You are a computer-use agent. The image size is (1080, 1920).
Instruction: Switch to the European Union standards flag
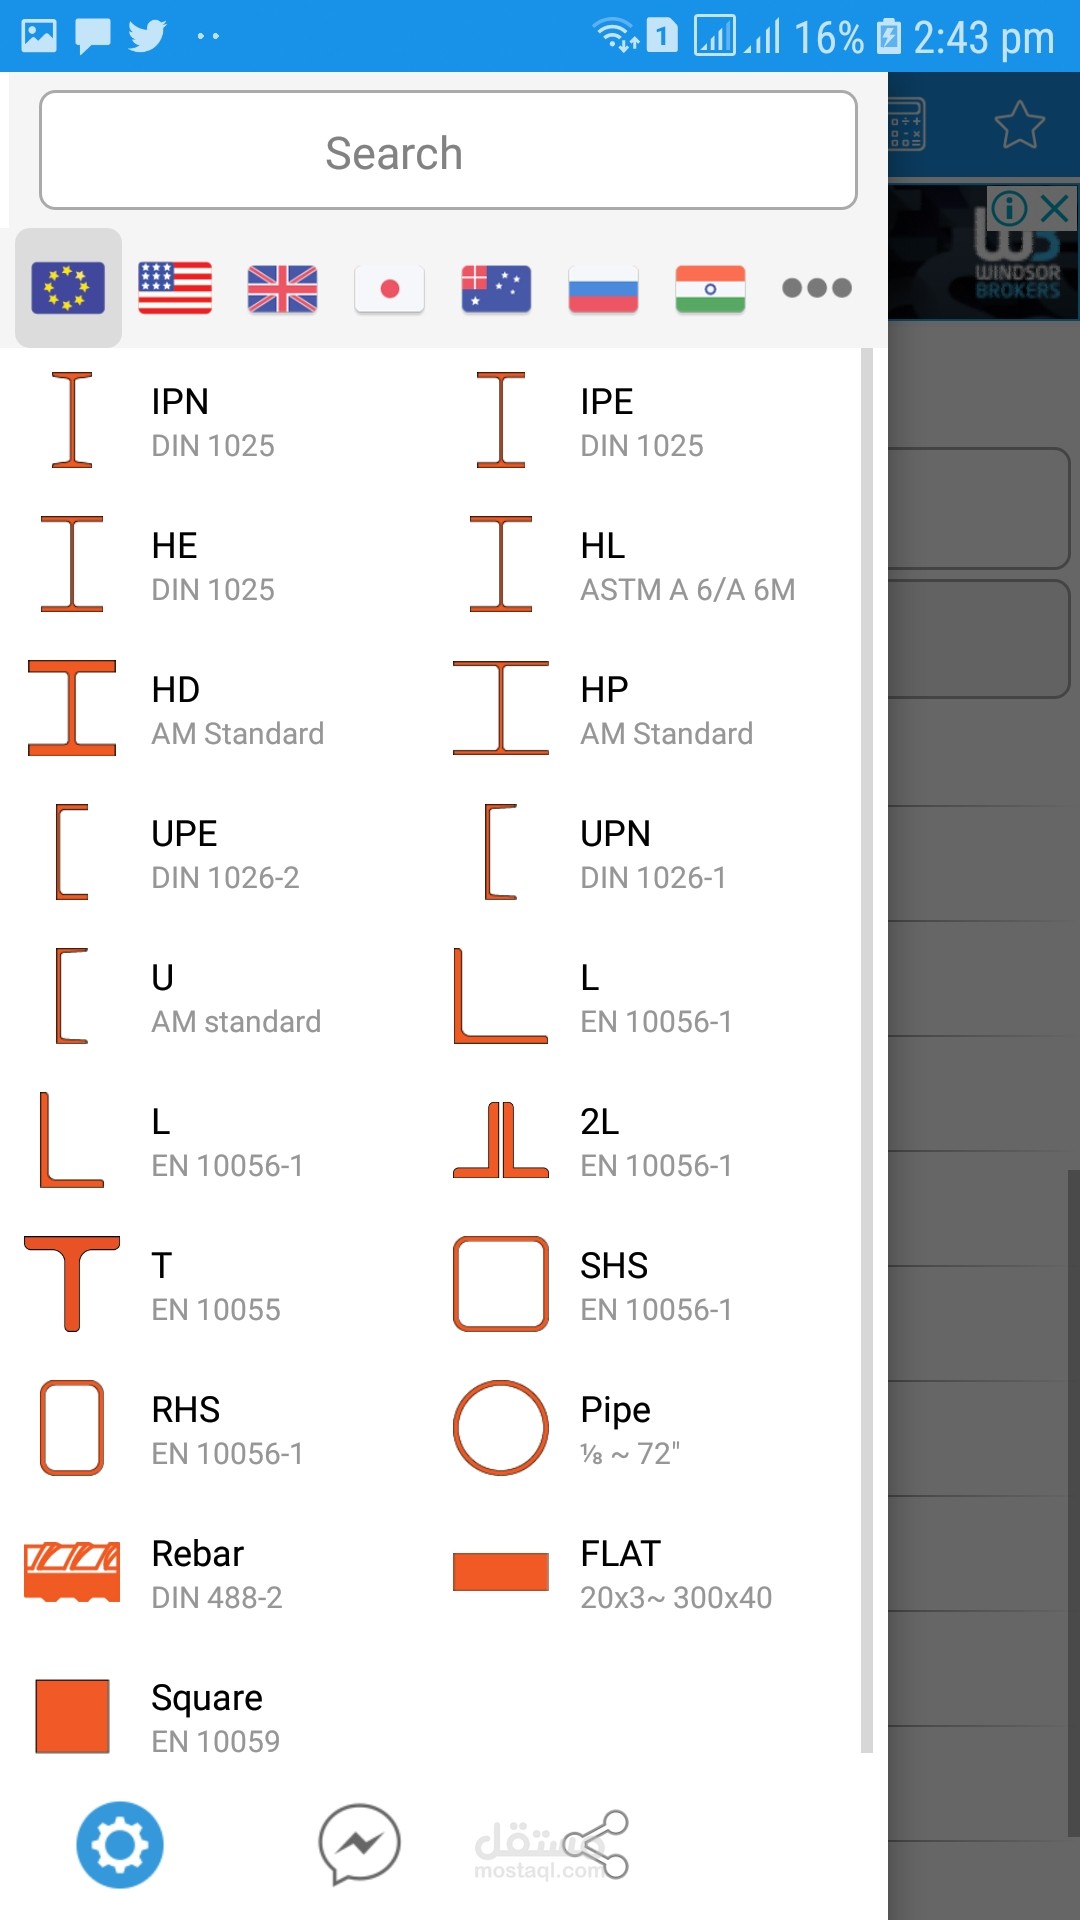(x=68, y=288)
